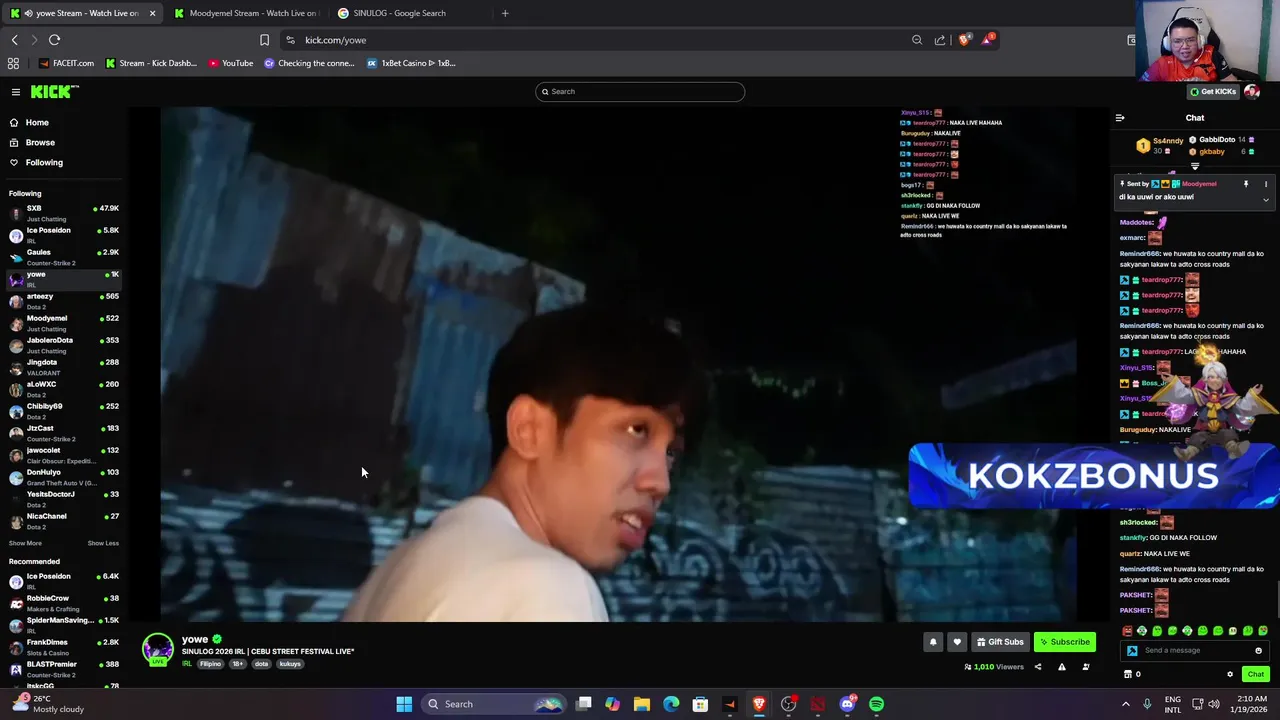Toggle the Kick sidebar hamburger menu
Screen dimensions: 1280x720
click(x=16, y=92)
